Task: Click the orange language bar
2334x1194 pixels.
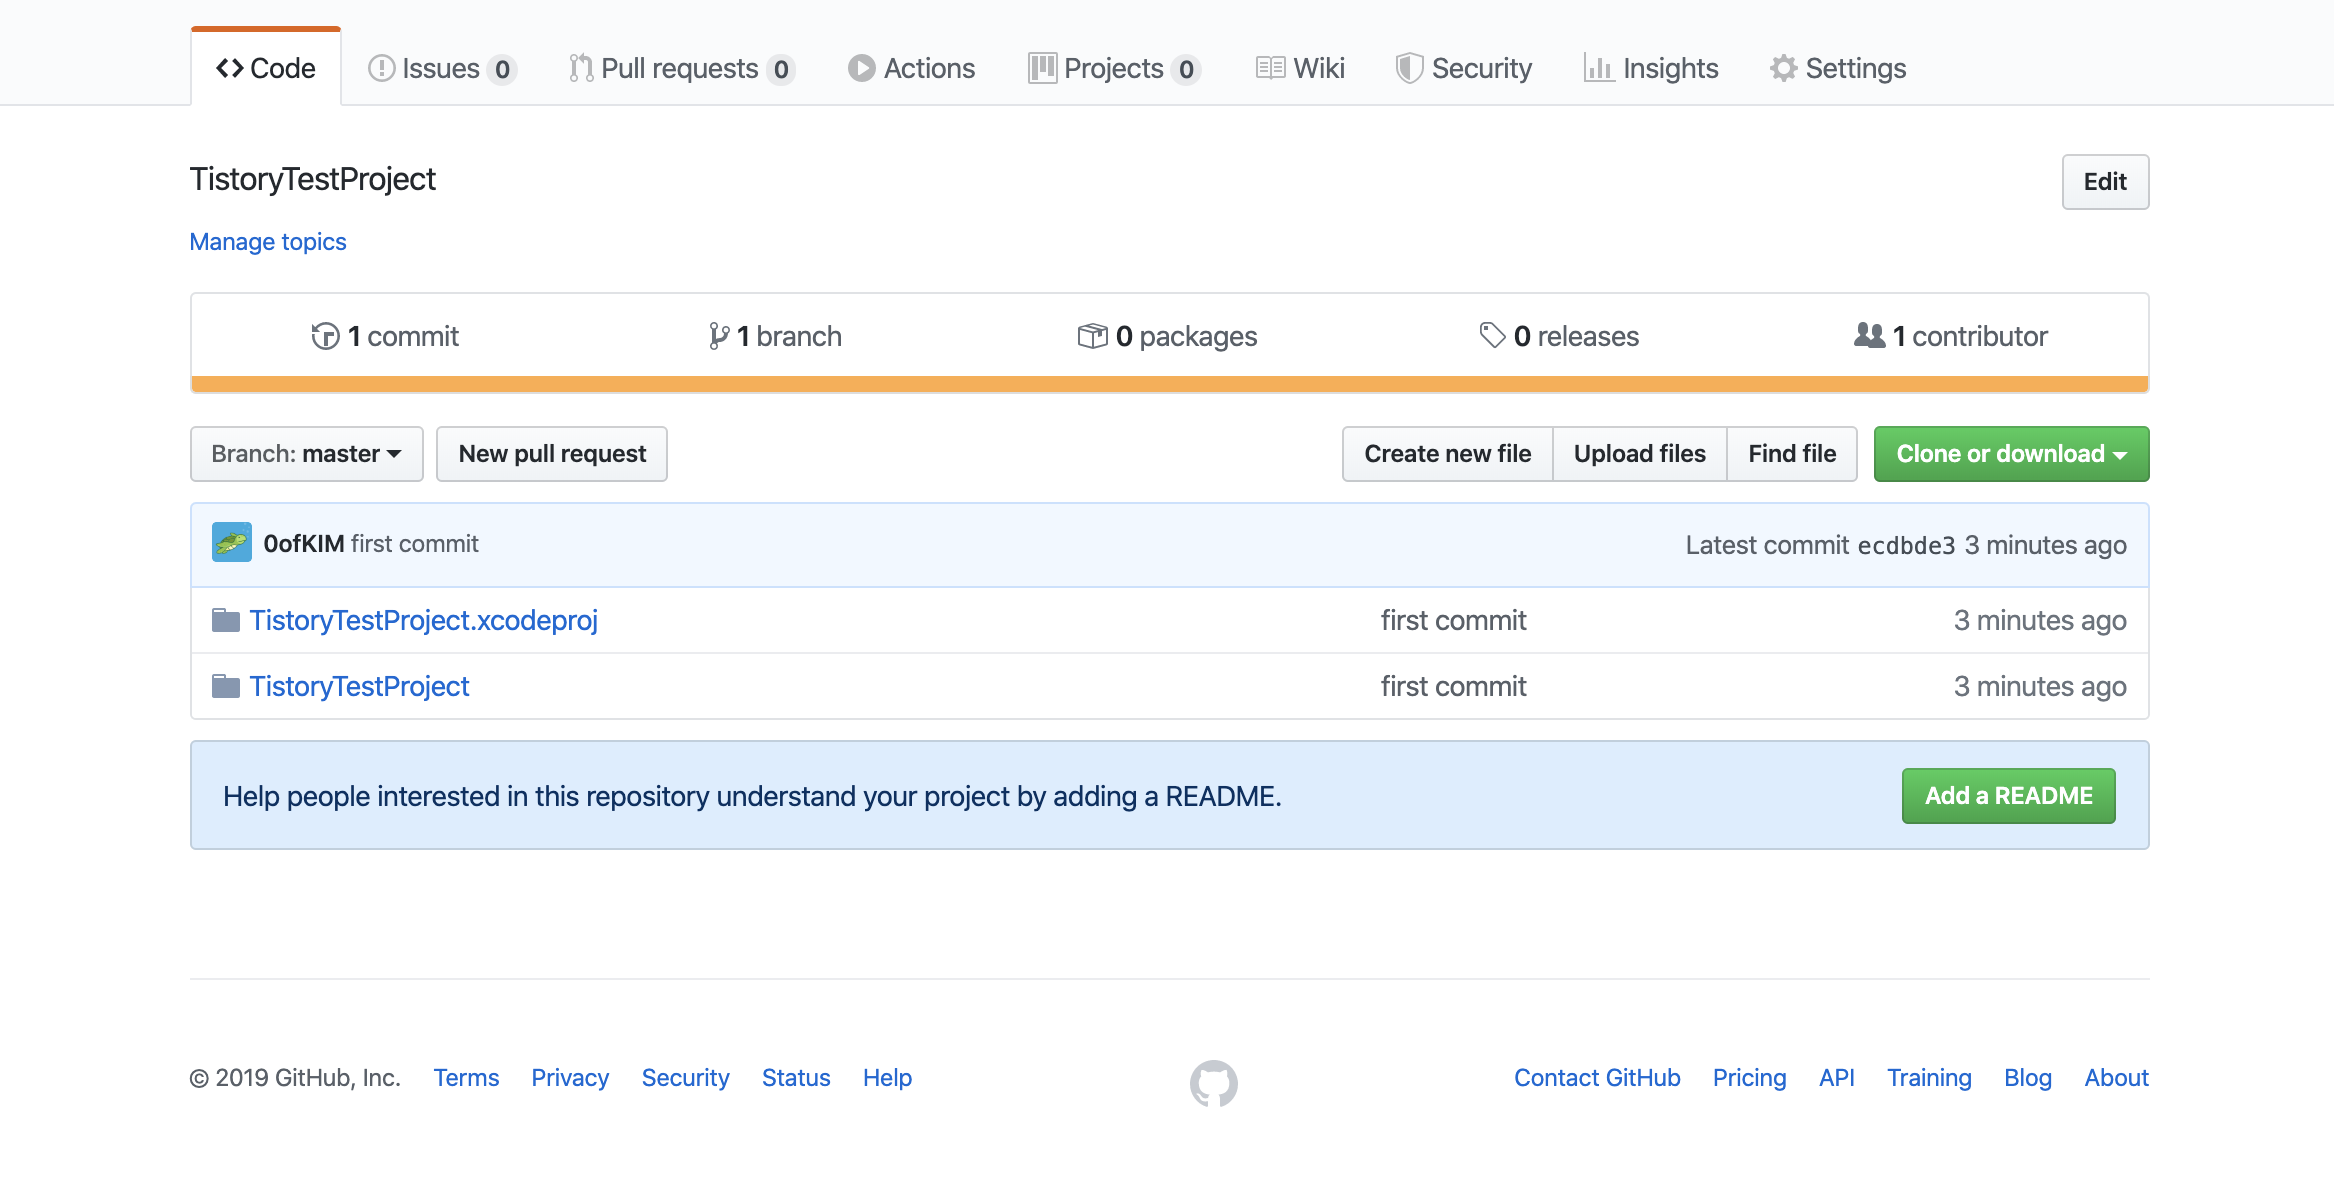Action: click(x=1170, y=384)
